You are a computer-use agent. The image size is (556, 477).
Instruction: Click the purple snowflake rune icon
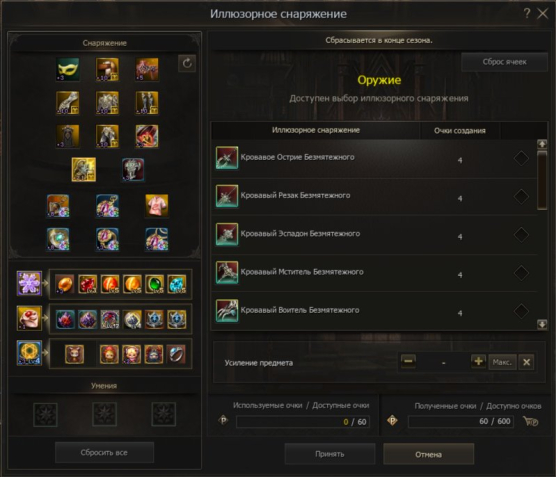[29, 283]
